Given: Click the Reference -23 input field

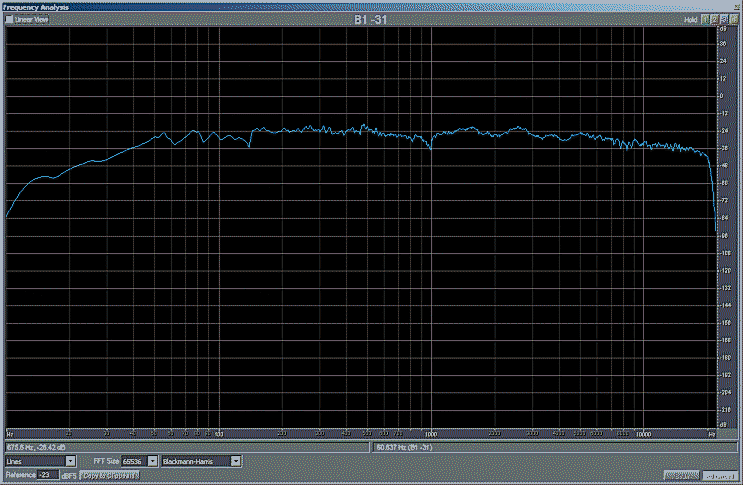Looking at the screenshot, I should coord(48,475).
